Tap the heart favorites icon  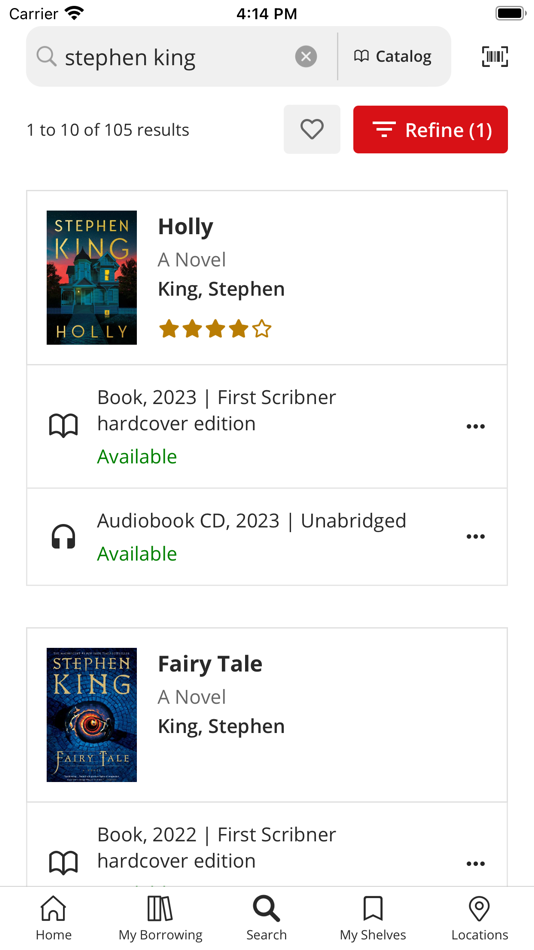(x=312, y=129)
